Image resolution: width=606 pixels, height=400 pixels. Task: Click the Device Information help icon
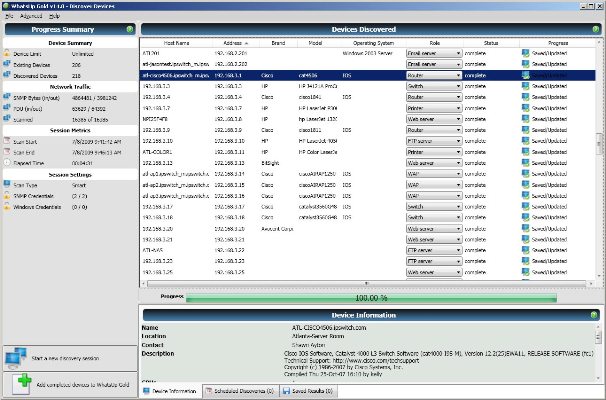coord(594,315)
